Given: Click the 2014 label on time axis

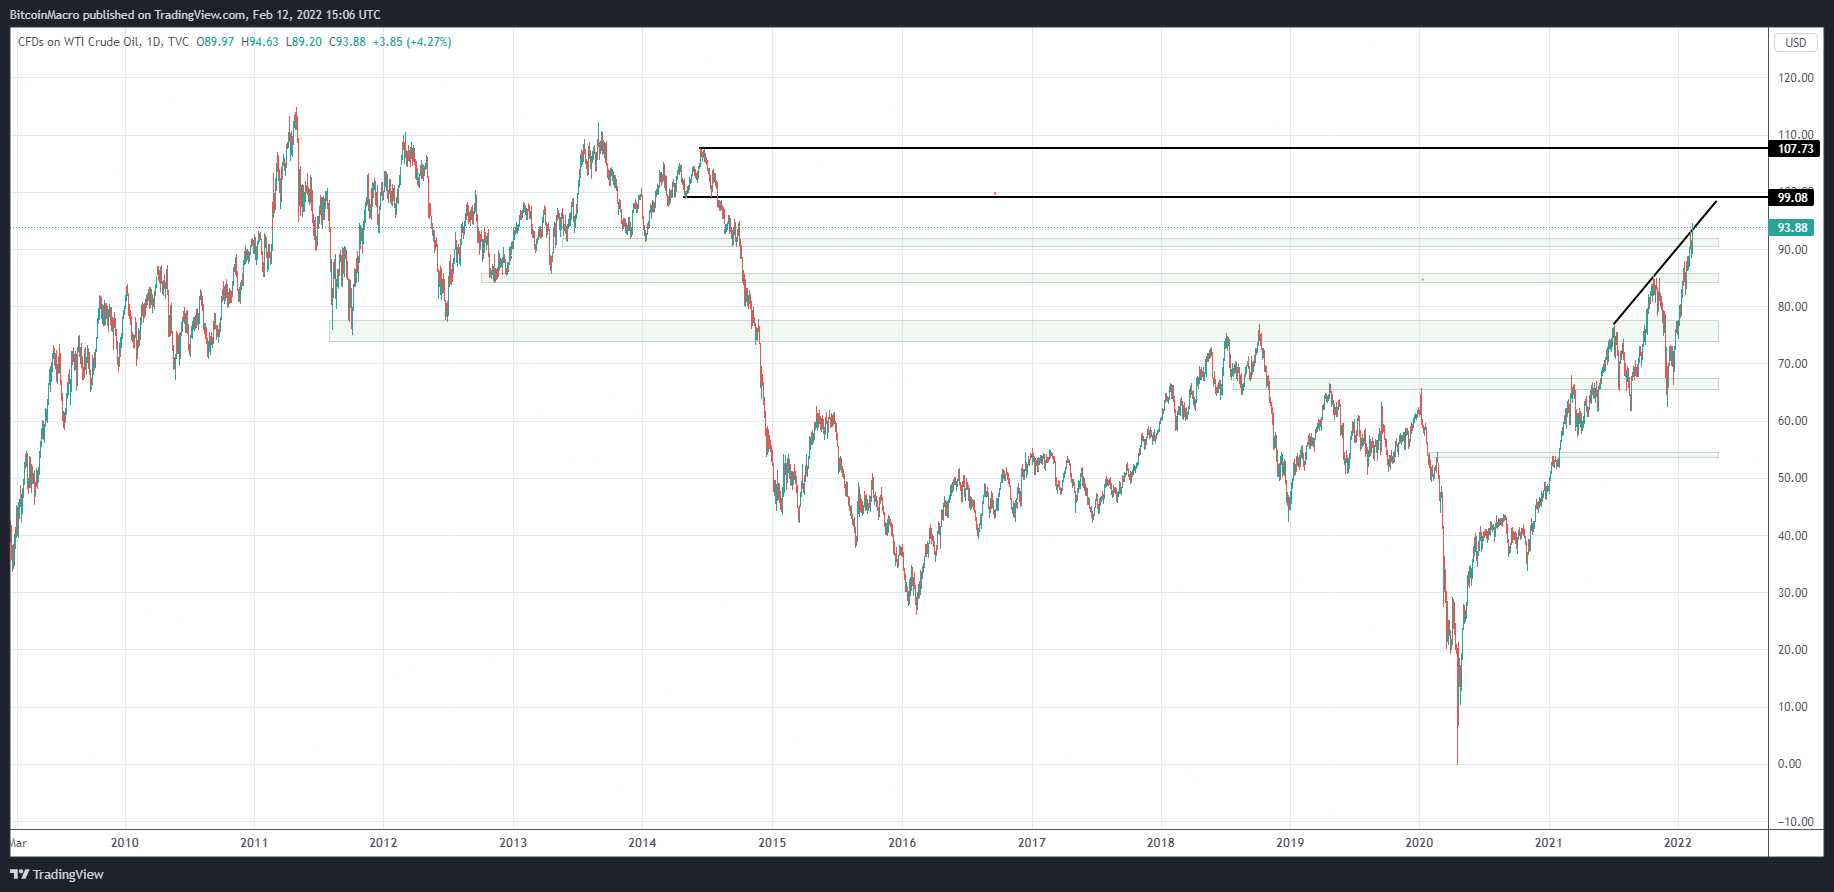Looking at the screenshot, I should (x=642, y=843).
